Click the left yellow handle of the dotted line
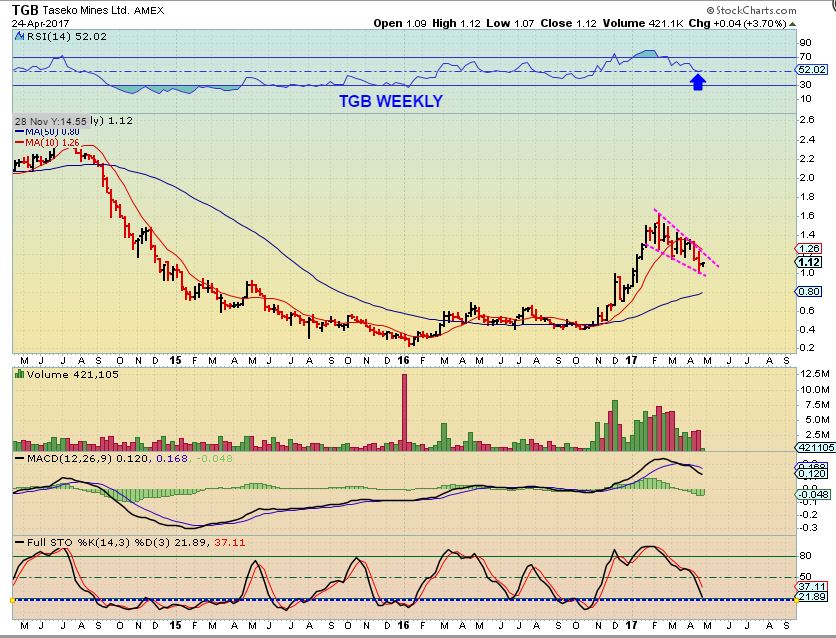Image resolution: width=836 pixels, height=638 pixels. tap(12, 600)
